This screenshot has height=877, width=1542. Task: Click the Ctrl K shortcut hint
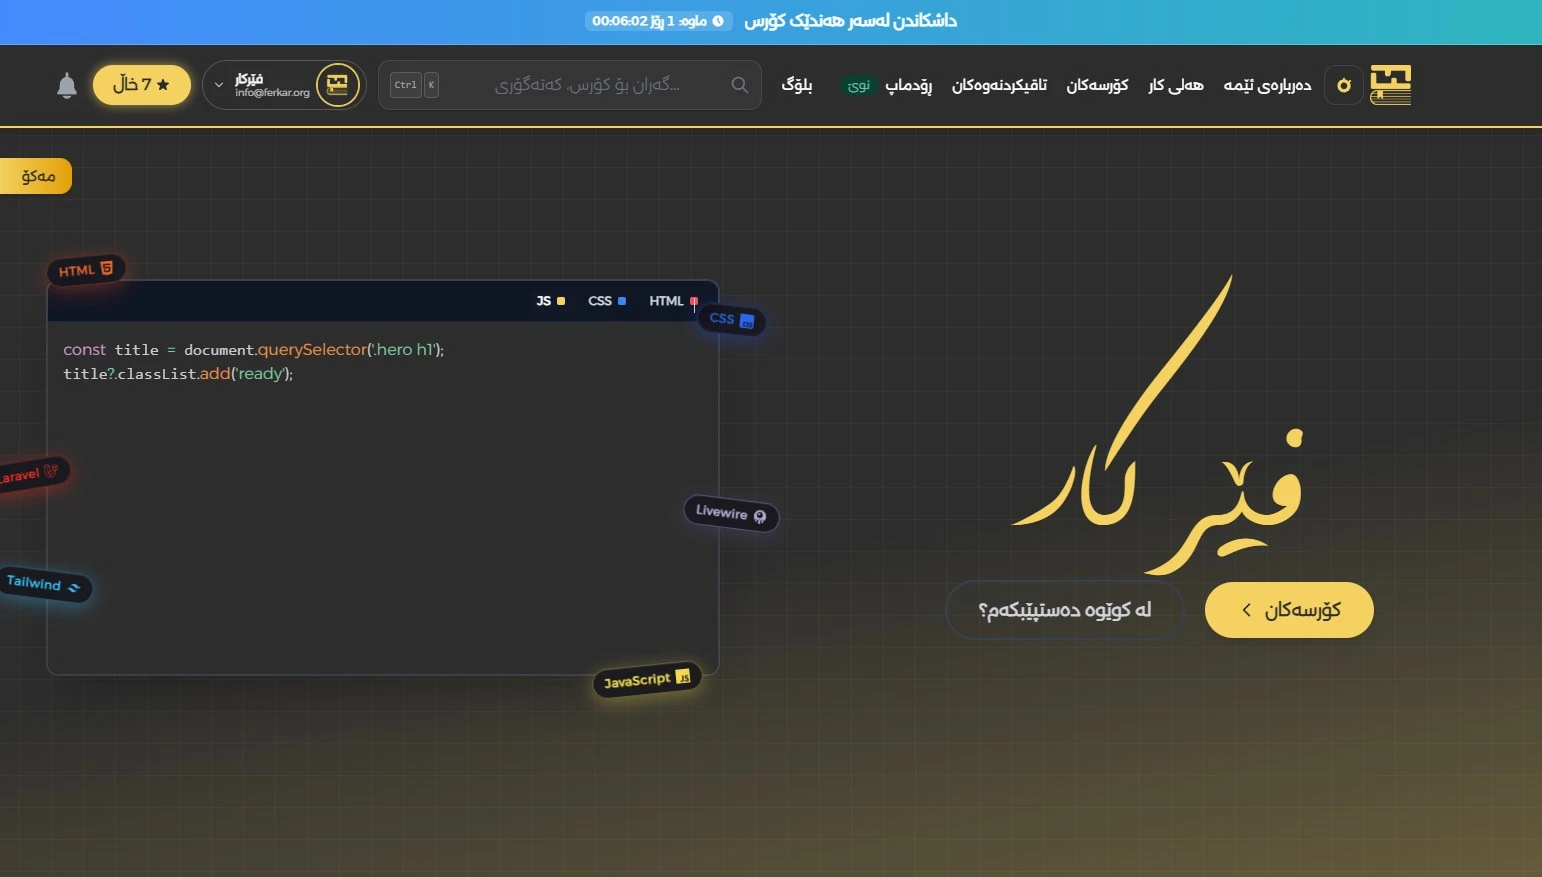414,85
